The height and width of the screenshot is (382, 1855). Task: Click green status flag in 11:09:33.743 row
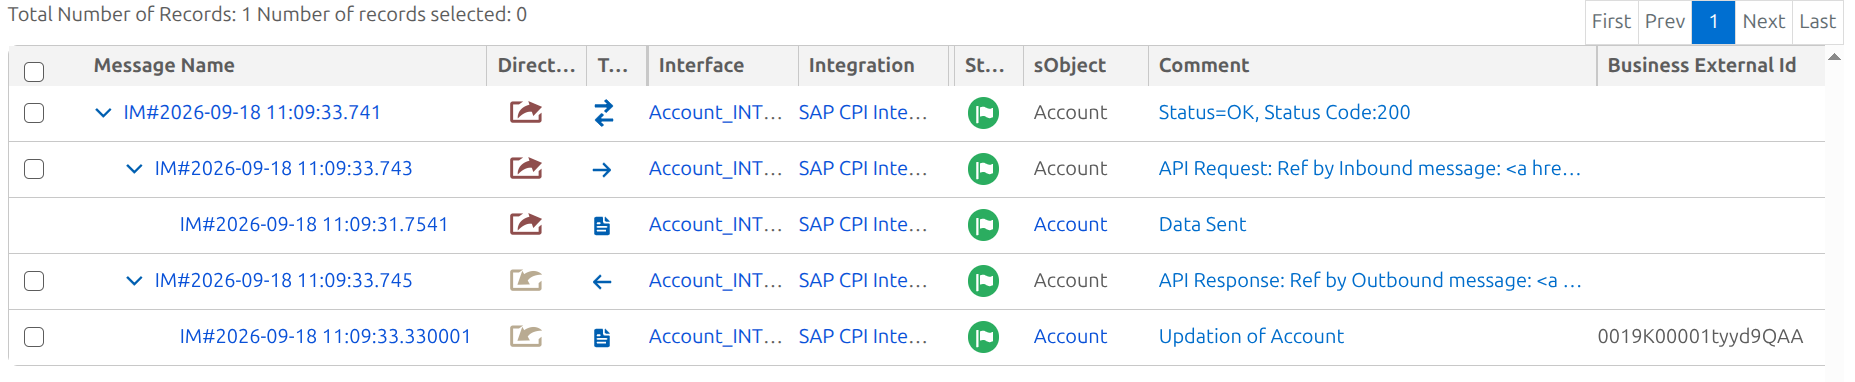click(984, 169)
